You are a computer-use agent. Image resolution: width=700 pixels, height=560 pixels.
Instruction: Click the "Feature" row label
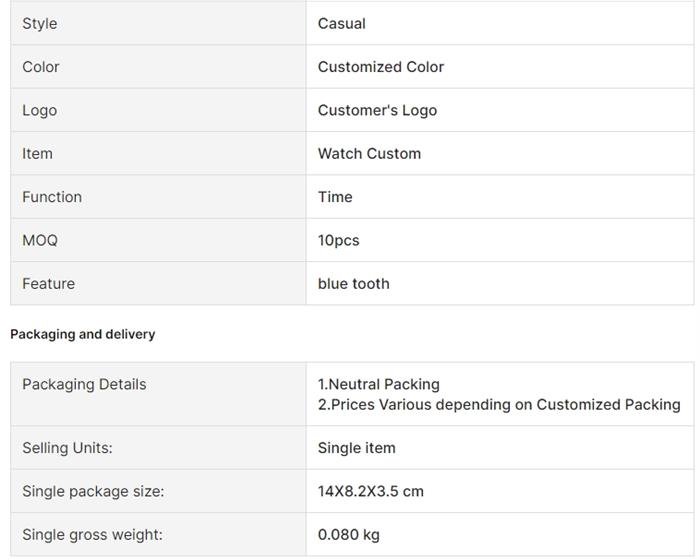click(48, 284)
